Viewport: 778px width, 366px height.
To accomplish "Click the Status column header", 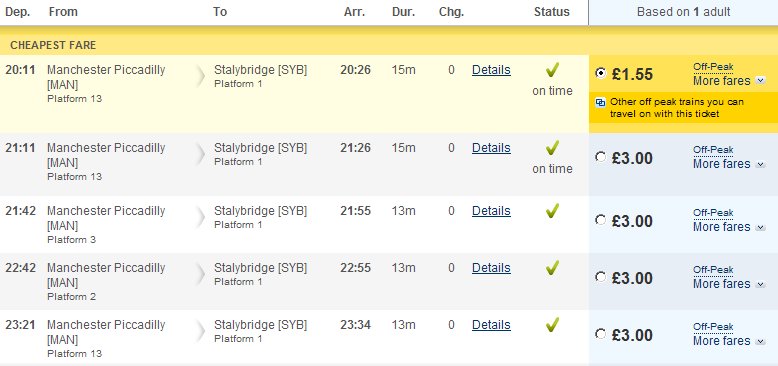I will tap(552, 12).
